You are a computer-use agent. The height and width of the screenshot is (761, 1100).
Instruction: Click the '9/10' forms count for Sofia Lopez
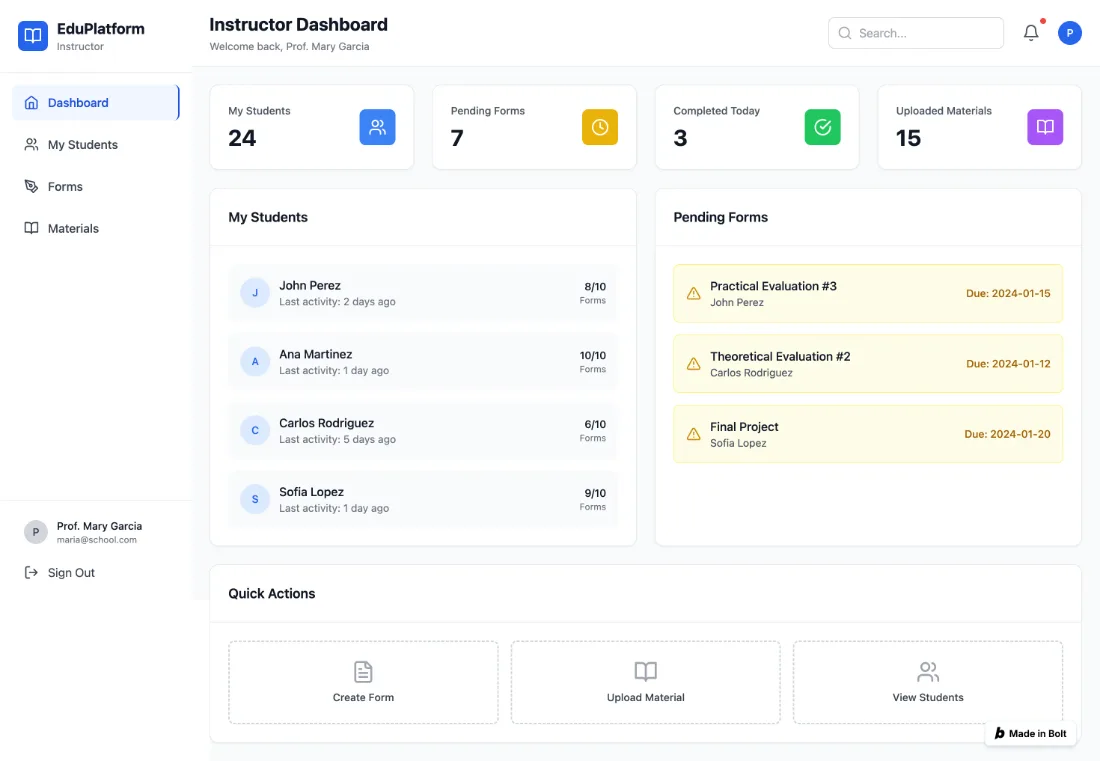595,493
